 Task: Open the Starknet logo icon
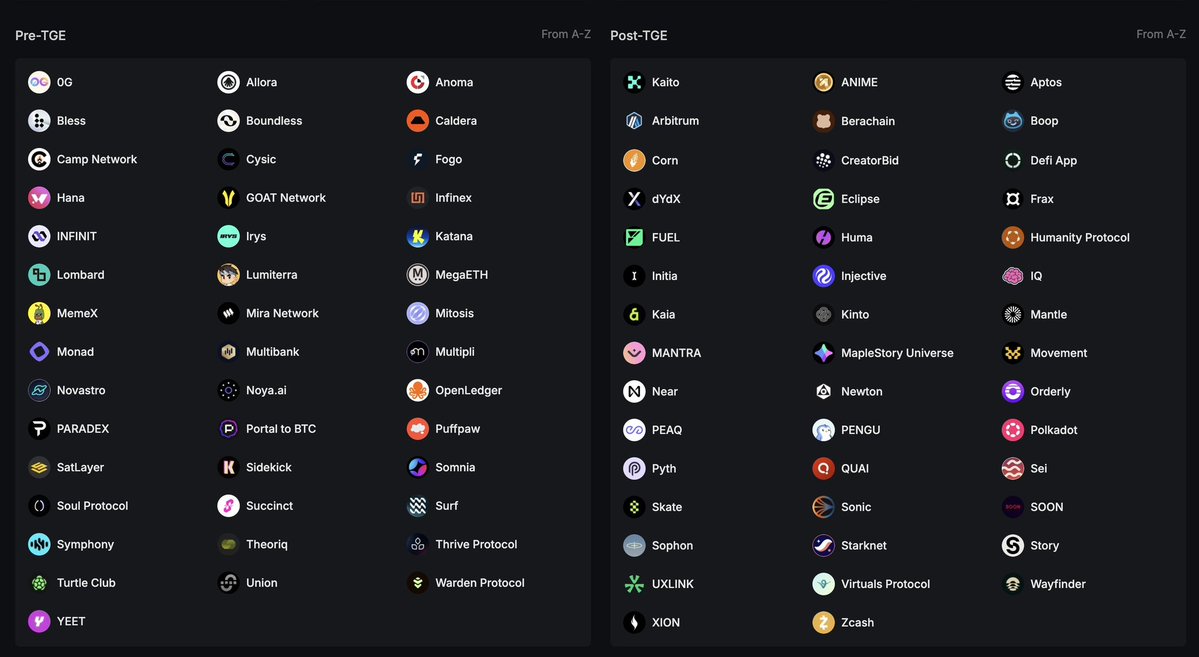(x=824, y=545)
